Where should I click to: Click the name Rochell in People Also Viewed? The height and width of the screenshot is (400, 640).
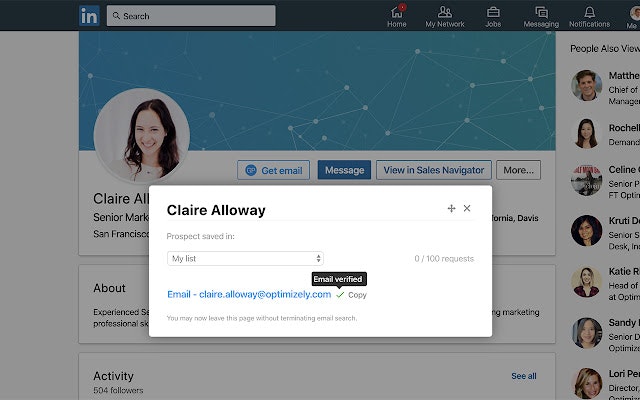point(624,128)
